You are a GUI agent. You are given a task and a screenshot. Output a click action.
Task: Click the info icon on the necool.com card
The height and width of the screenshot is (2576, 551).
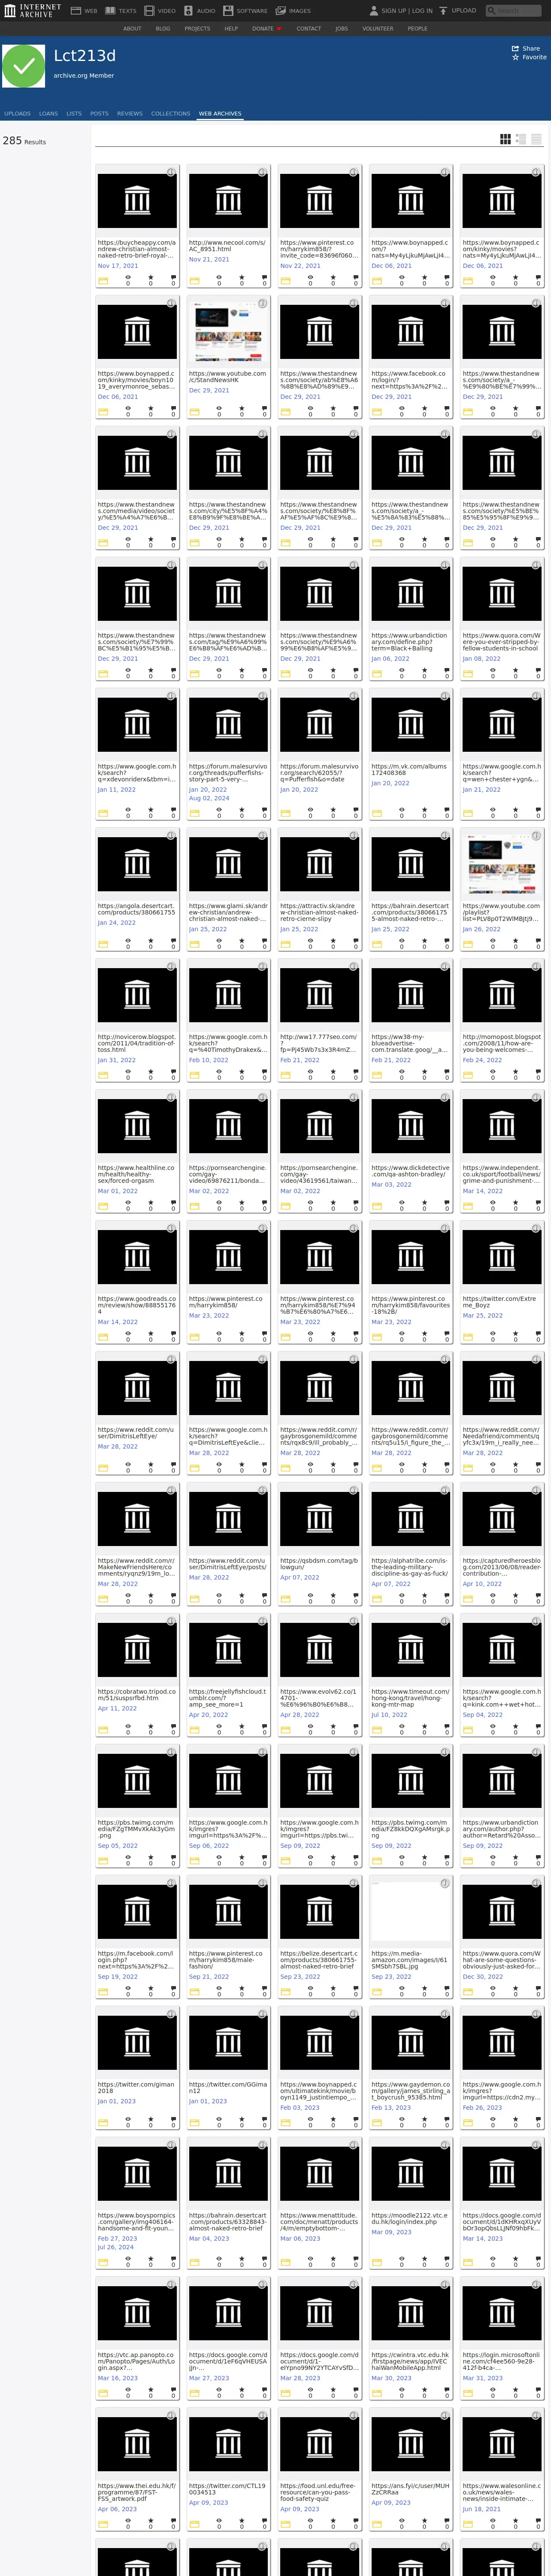click(x=262, y=172)
